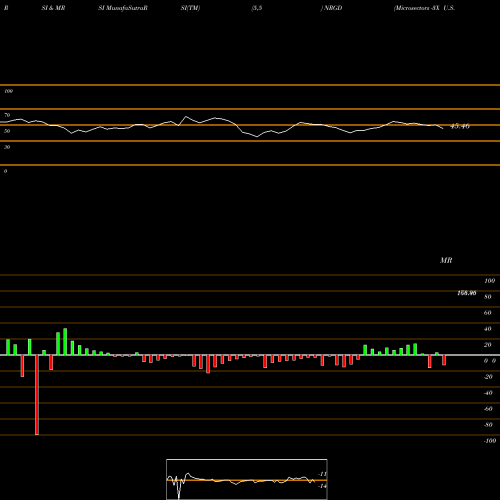The image size is (500, 500).
Task: Click the 50 level label on RSI chart
Action: click(7, 131)
